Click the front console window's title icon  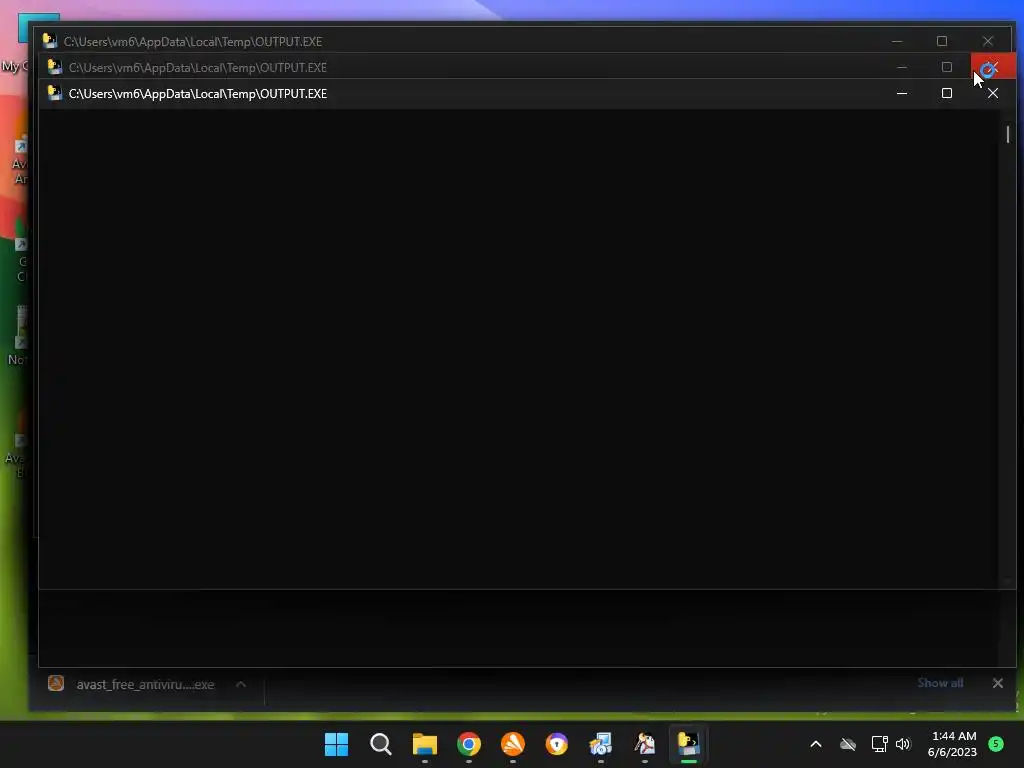55,93
